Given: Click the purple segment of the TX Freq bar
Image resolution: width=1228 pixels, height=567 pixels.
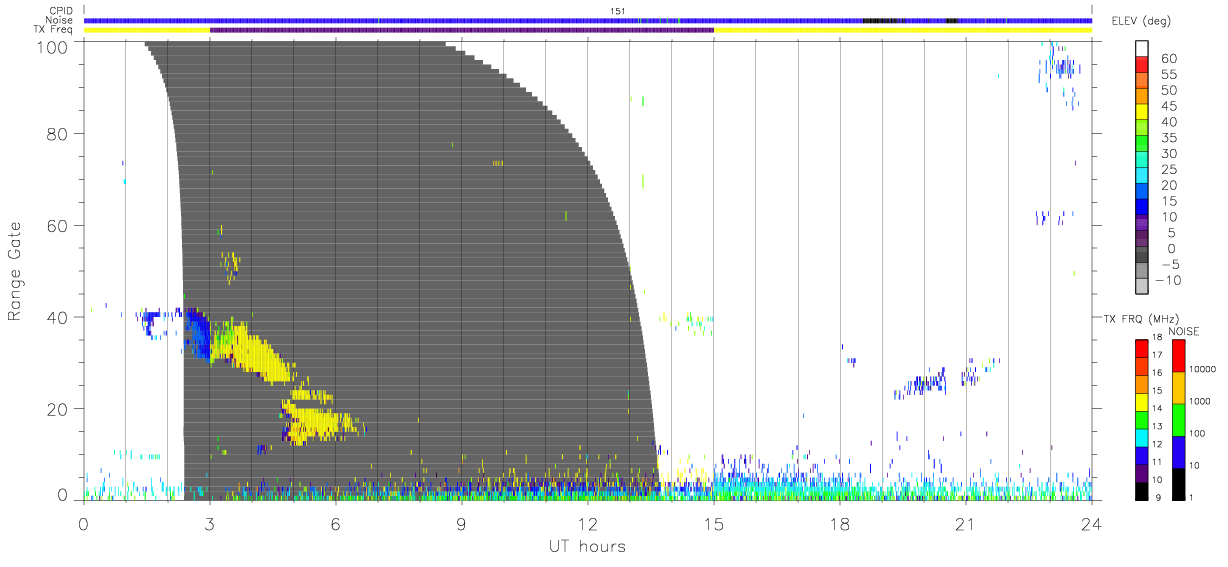Looking at the screenshot, I should pyautogui.click(x=462, y=30).
